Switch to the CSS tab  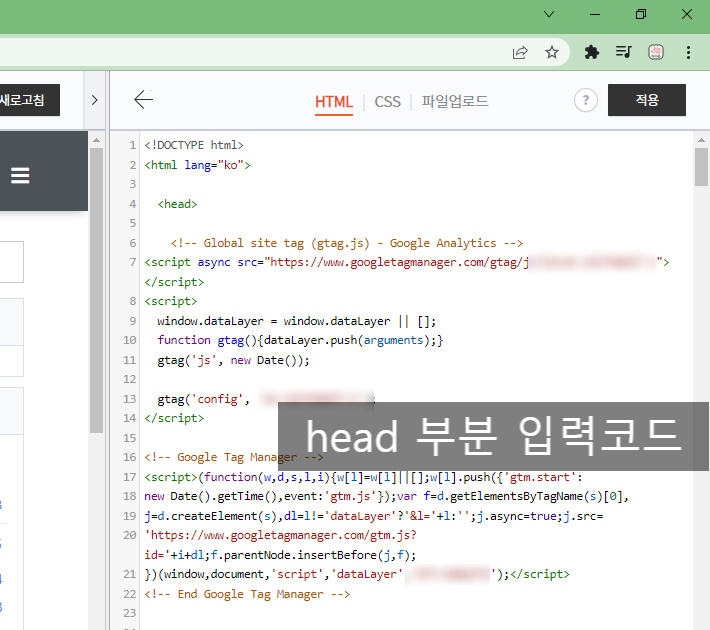(x=387, y=102)
